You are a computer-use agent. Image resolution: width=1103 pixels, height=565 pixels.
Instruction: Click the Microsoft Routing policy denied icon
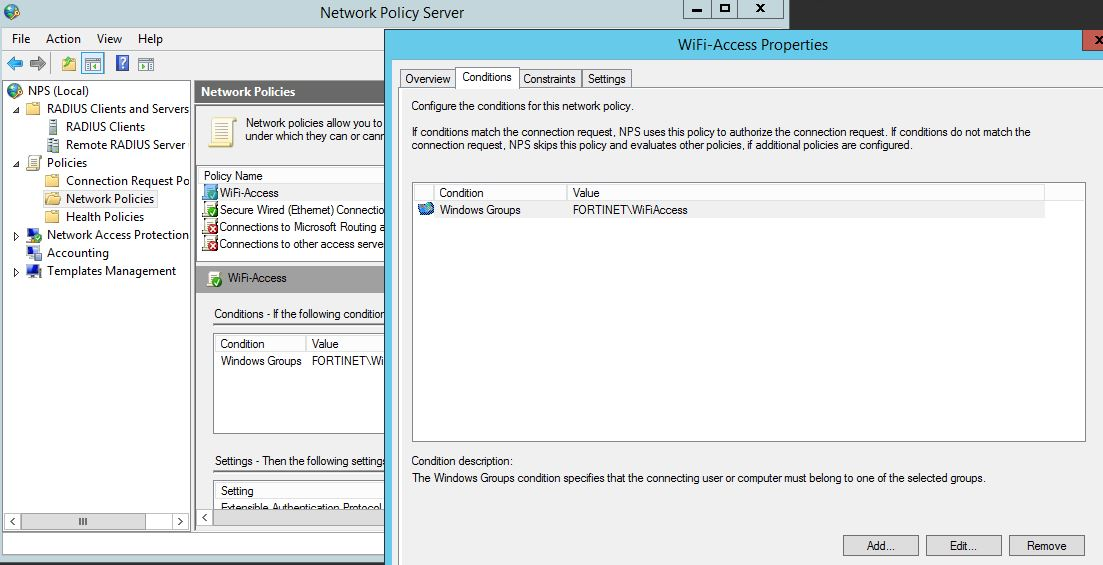(x=210, y=227)
